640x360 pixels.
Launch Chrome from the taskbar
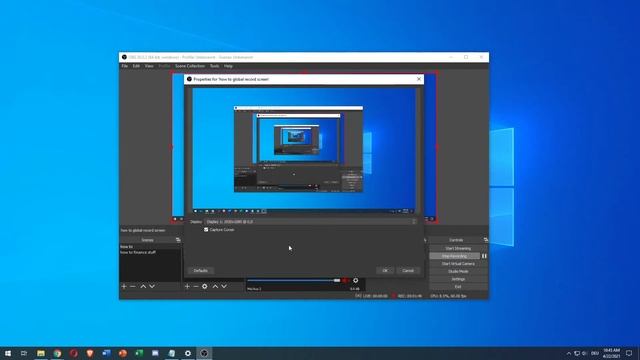point(57,353)
